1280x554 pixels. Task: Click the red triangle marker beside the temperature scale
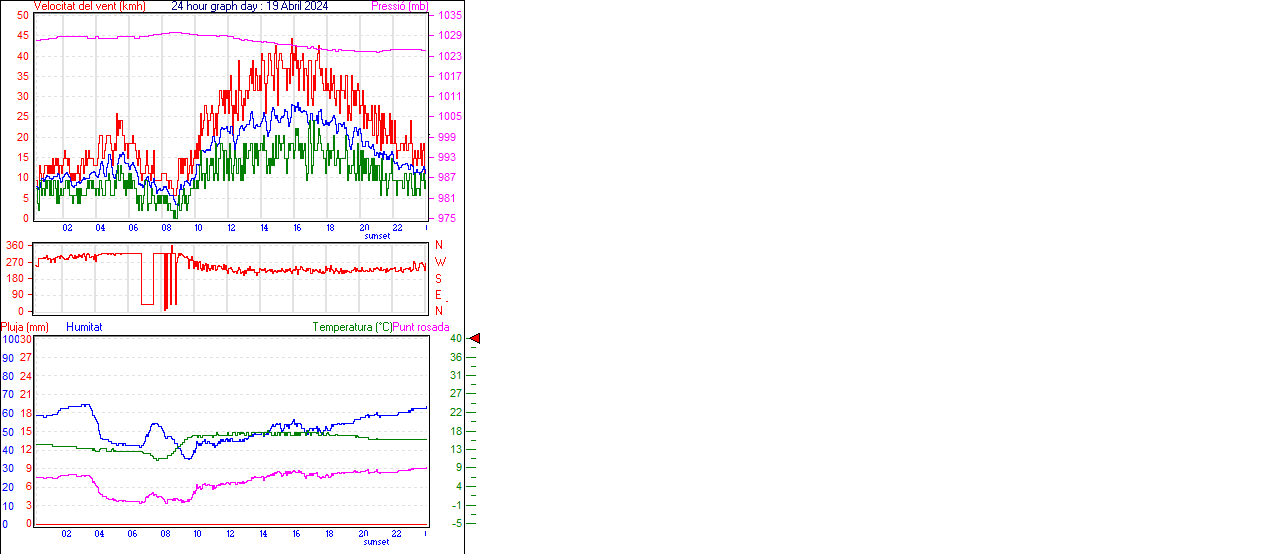(475, 339)
